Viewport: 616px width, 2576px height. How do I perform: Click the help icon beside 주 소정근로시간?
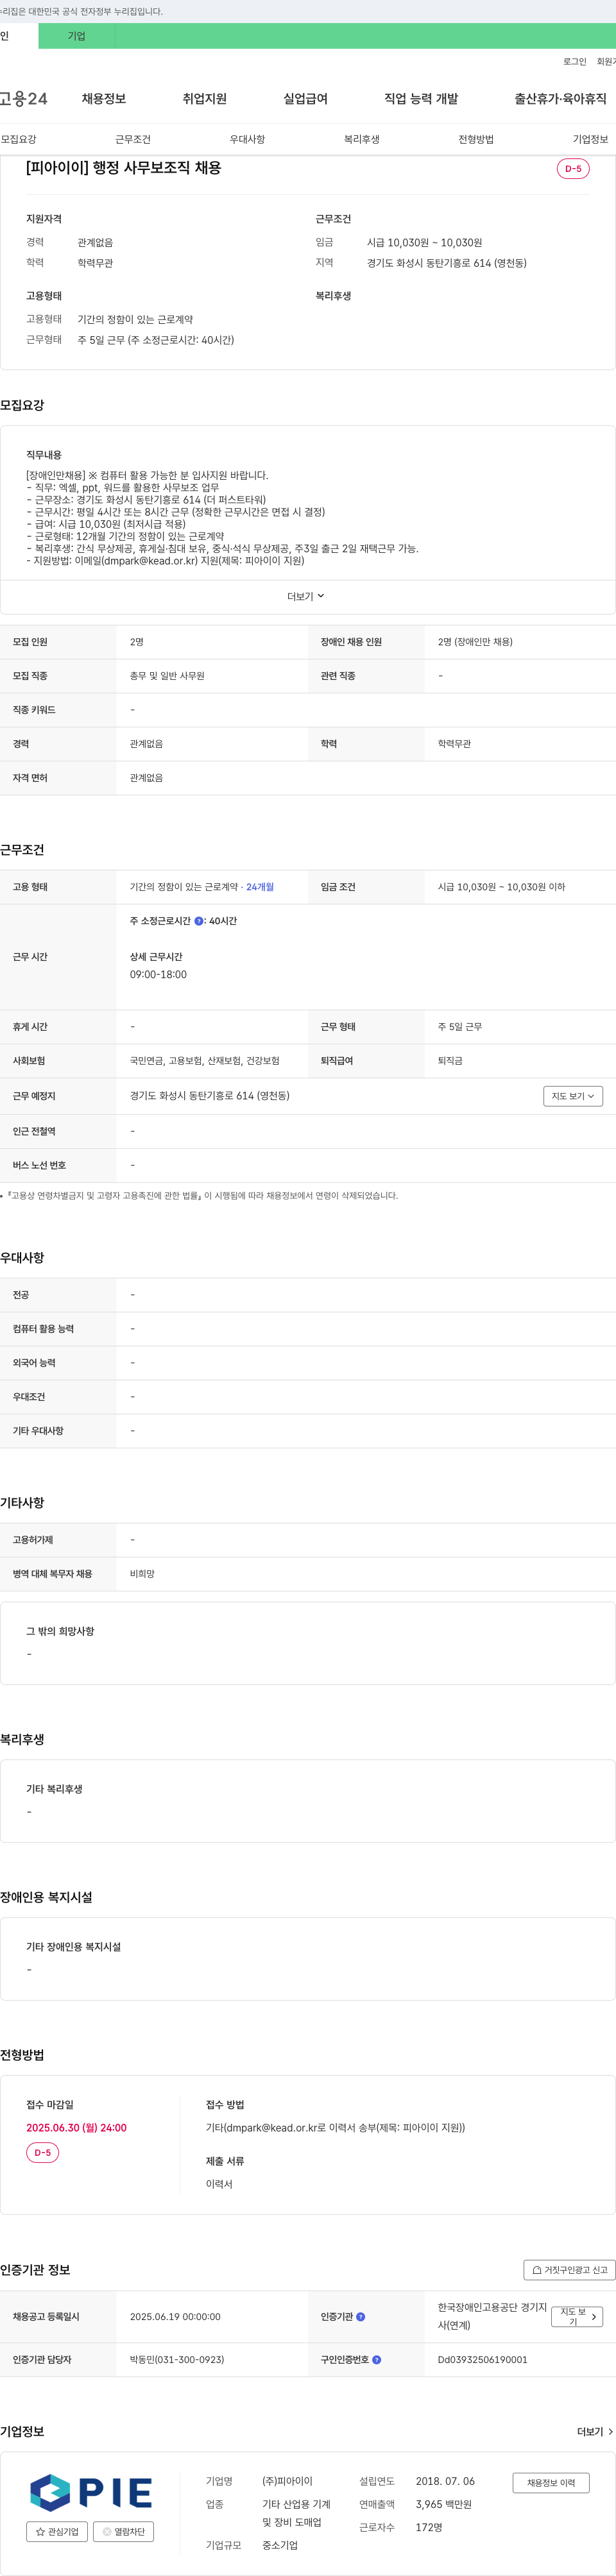point(199,921)
